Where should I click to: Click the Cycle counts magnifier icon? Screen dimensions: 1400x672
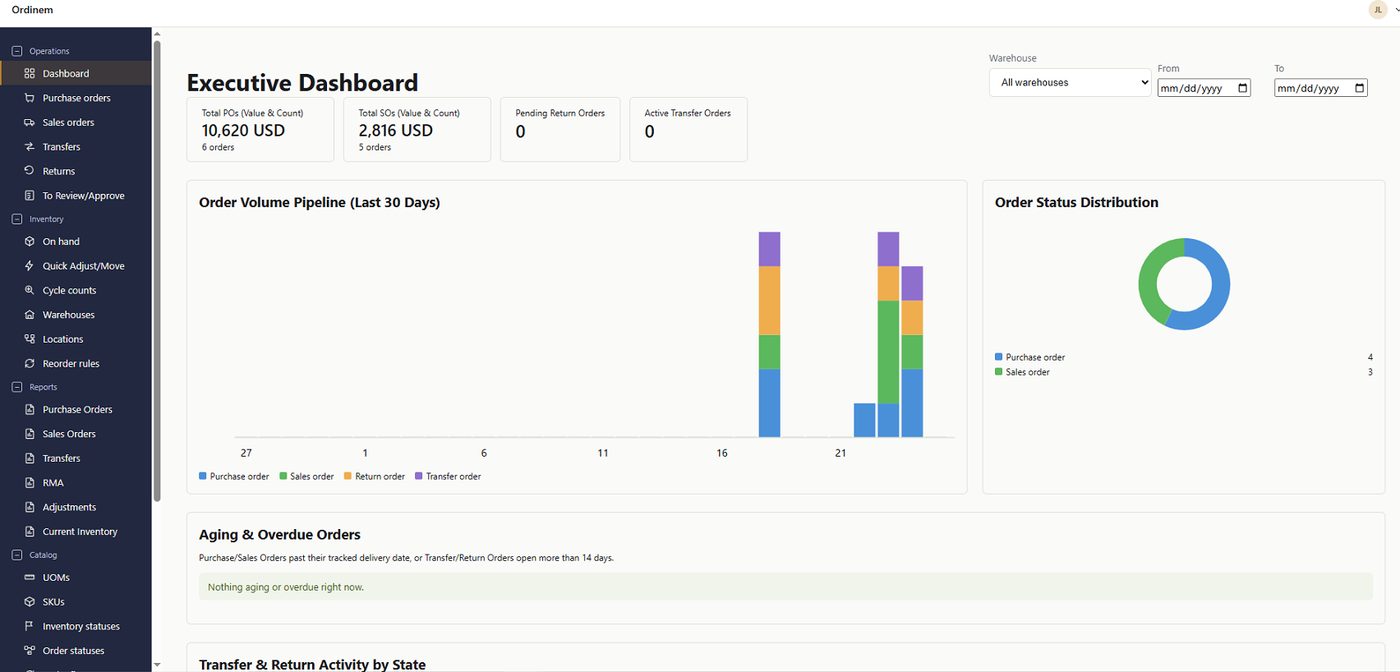(30, 291)
